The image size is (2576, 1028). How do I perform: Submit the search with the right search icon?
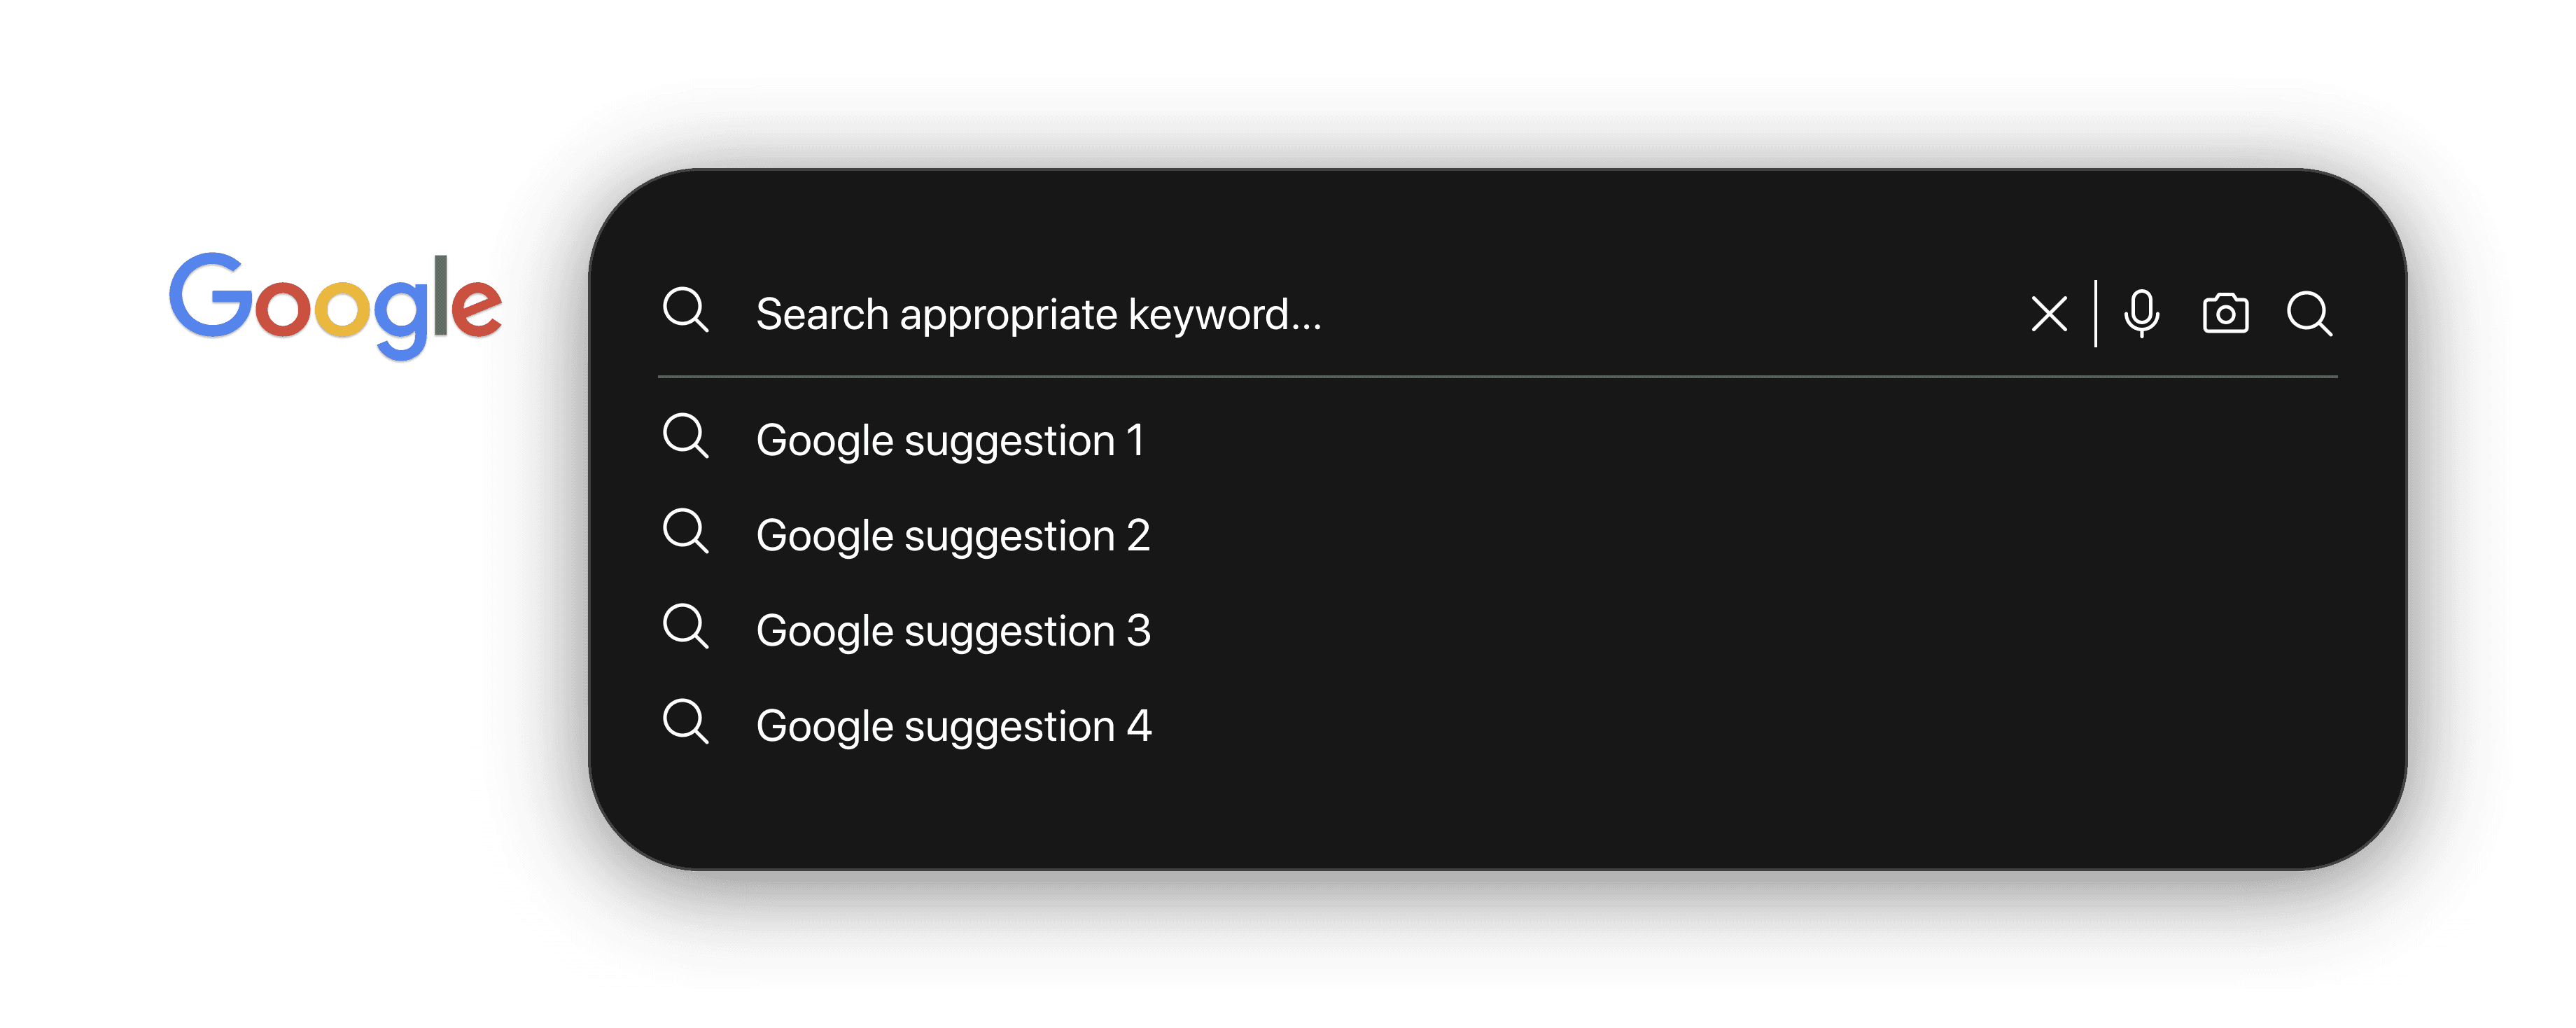[2311, 315]
